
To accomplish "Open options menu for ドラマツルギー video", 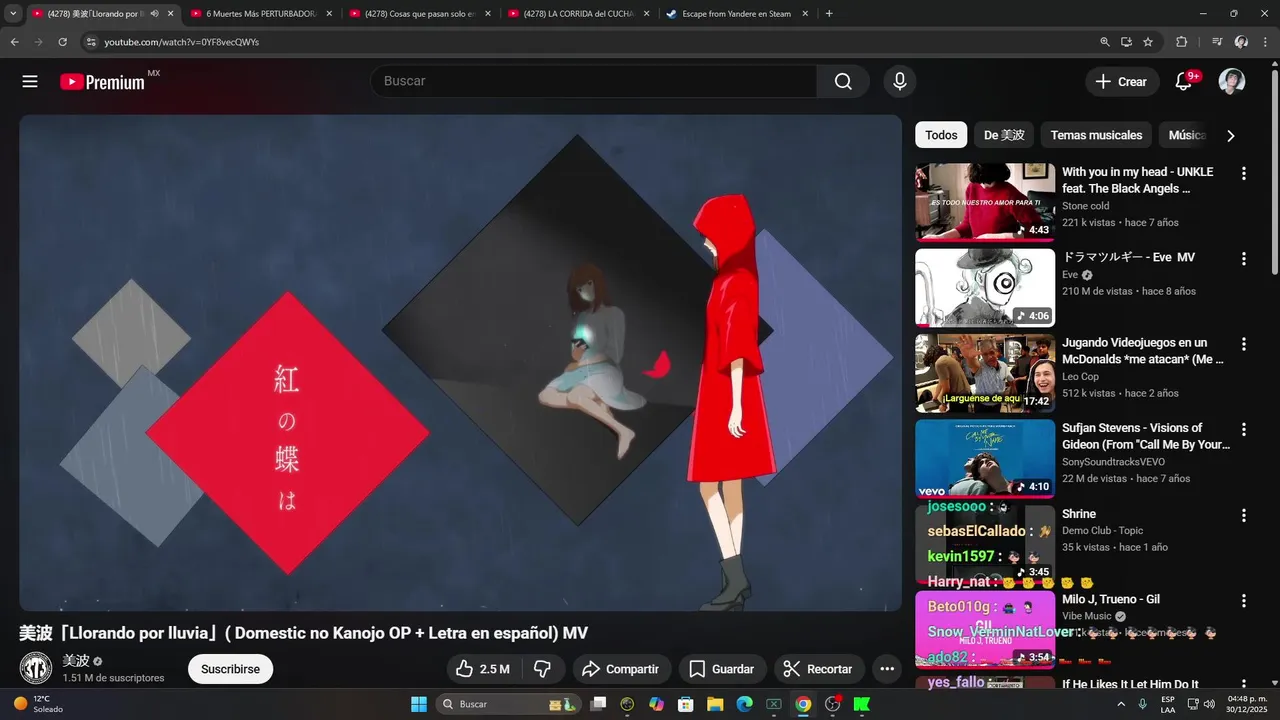I will tap(1244, 258).
